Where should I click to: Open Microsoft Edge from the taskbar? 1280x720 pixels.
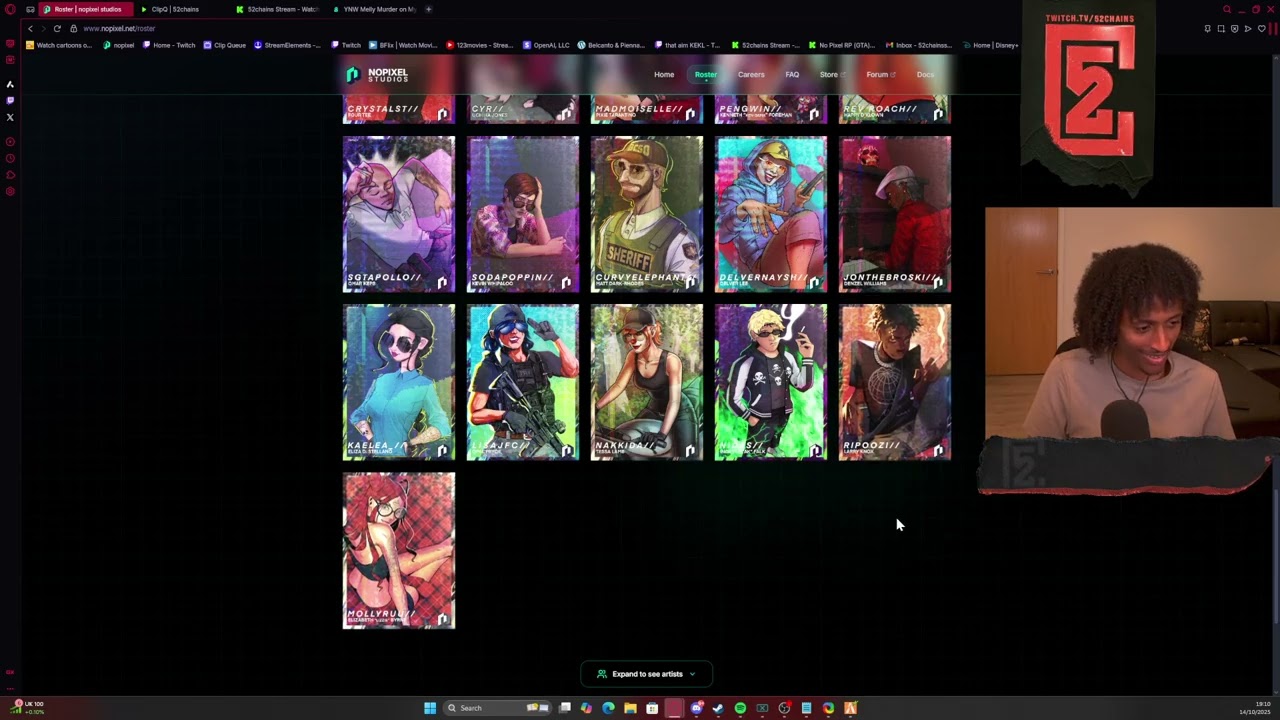pos(608,708)
